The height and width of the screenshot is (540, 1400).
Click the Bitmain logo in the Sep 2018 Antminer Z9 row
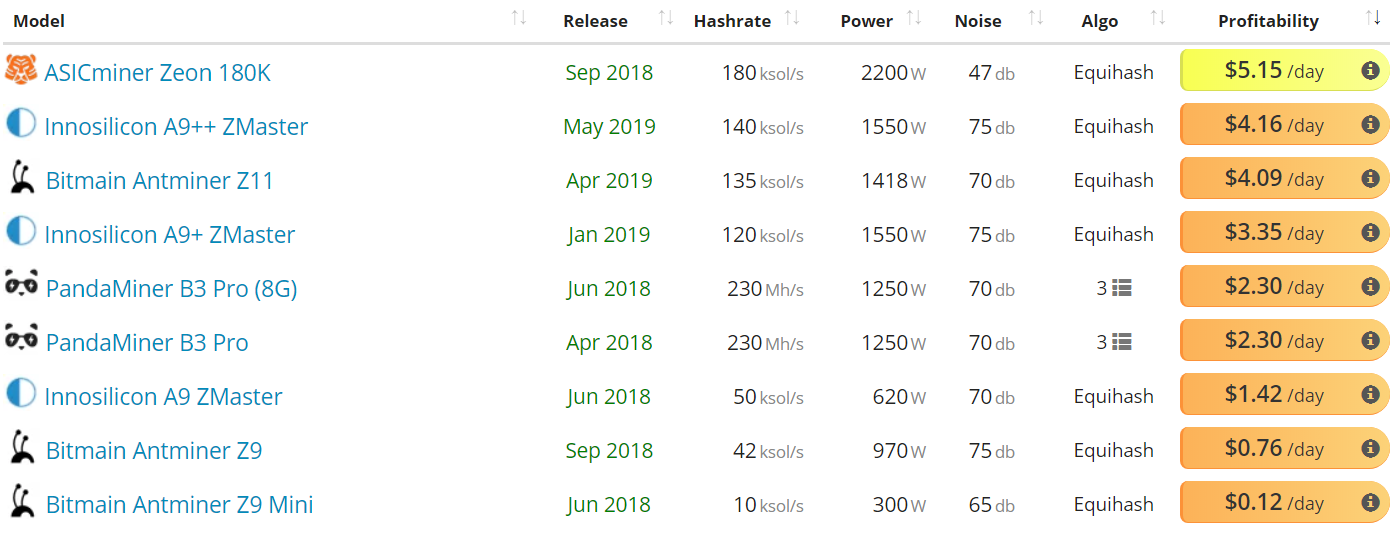pos(21,448)
